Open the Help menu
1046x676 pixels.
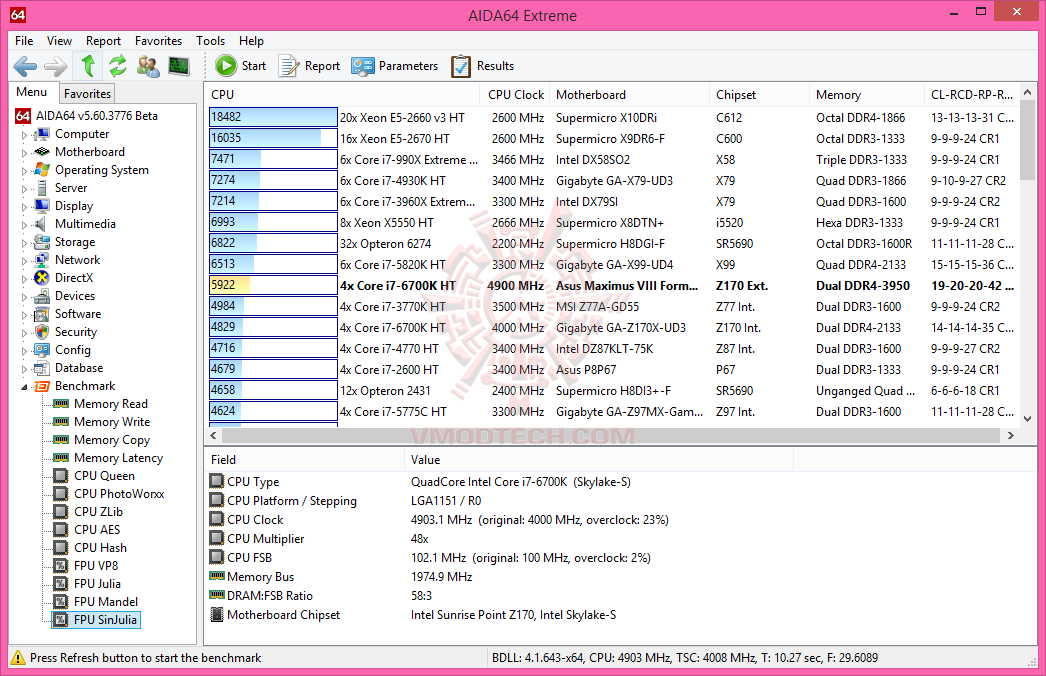point(251,41)
